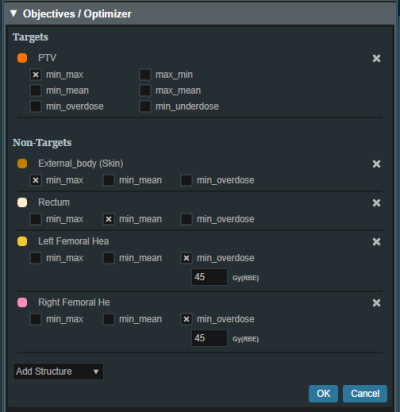Click the OK button
Screen dimensions: 400x412
pyautogui.click(x=323, y=394)
